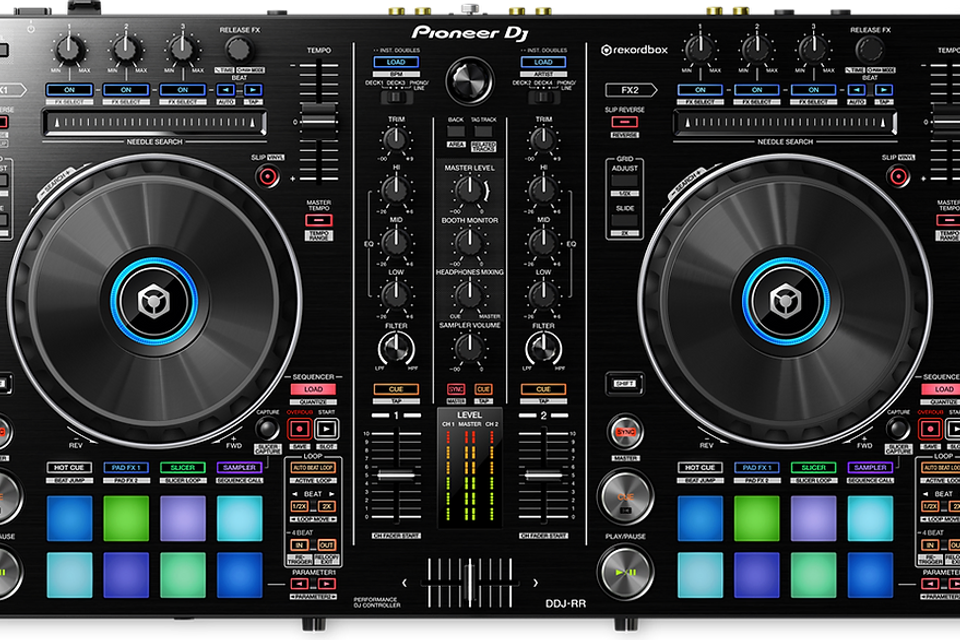The height and width of the screenshot is (640, 960).
Task: Toggle the left deck Master Tempo button
Action: 318,220
